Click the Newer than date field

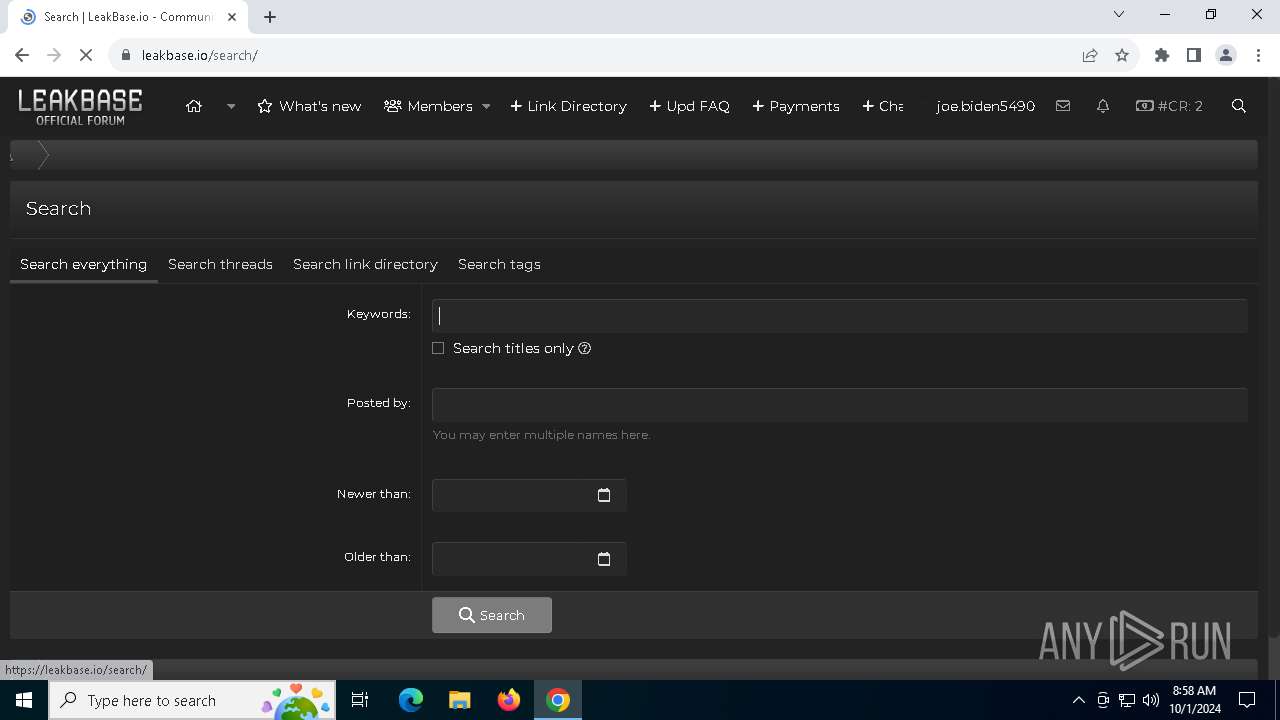pyautogui.click(x=529, y=495)
